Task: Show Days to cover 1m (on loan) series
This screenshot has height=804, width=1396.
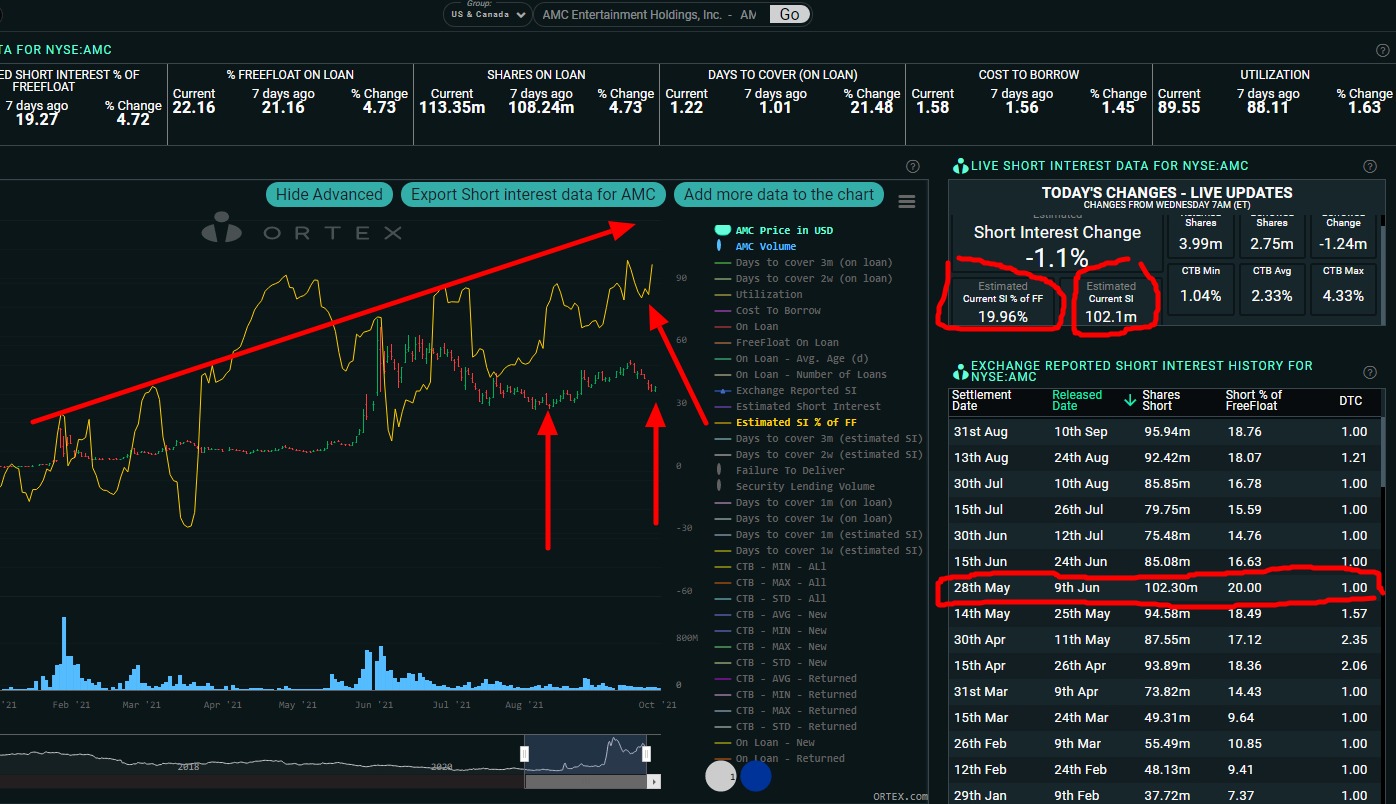Action: click(x=804, y=502)
